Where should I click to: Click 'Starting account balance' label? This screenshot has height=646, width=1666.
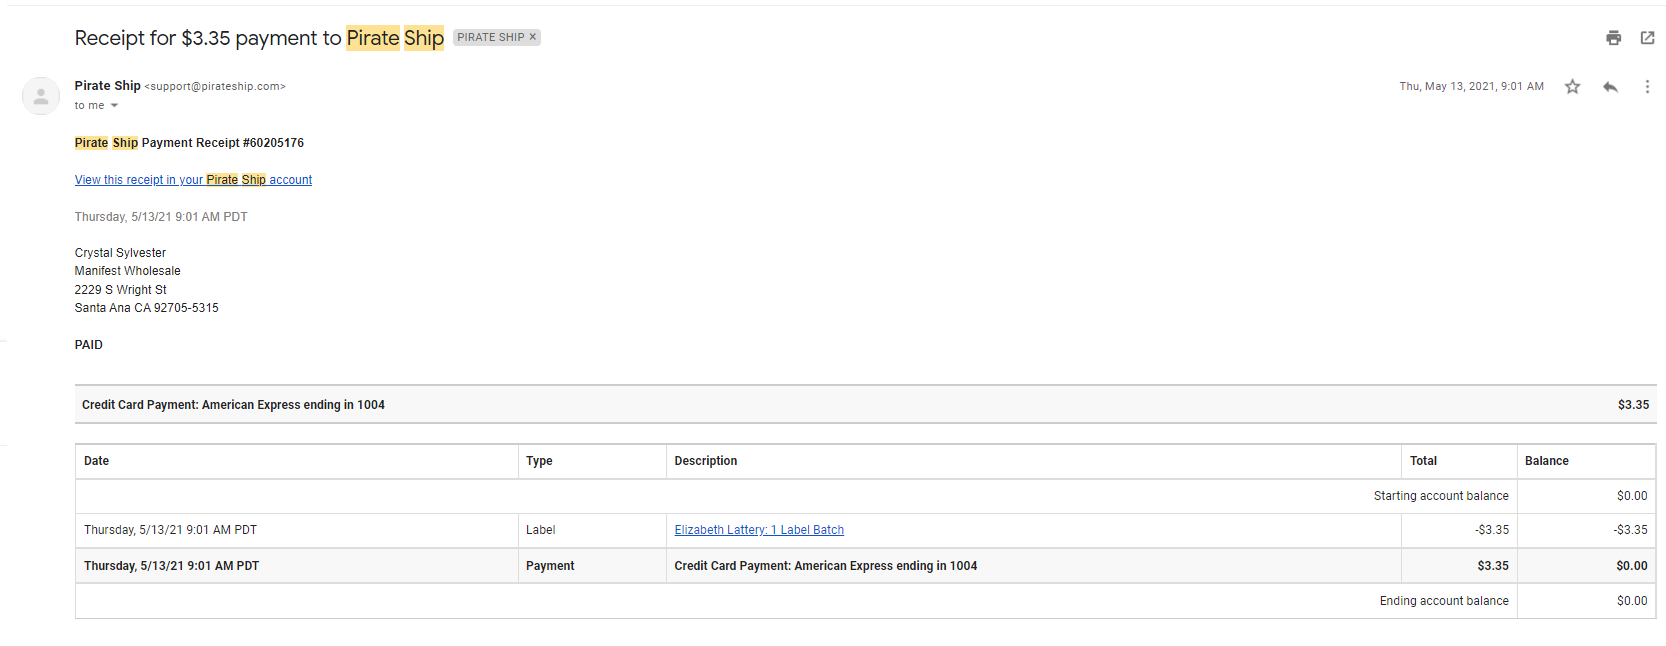(x=1440, y=496)
